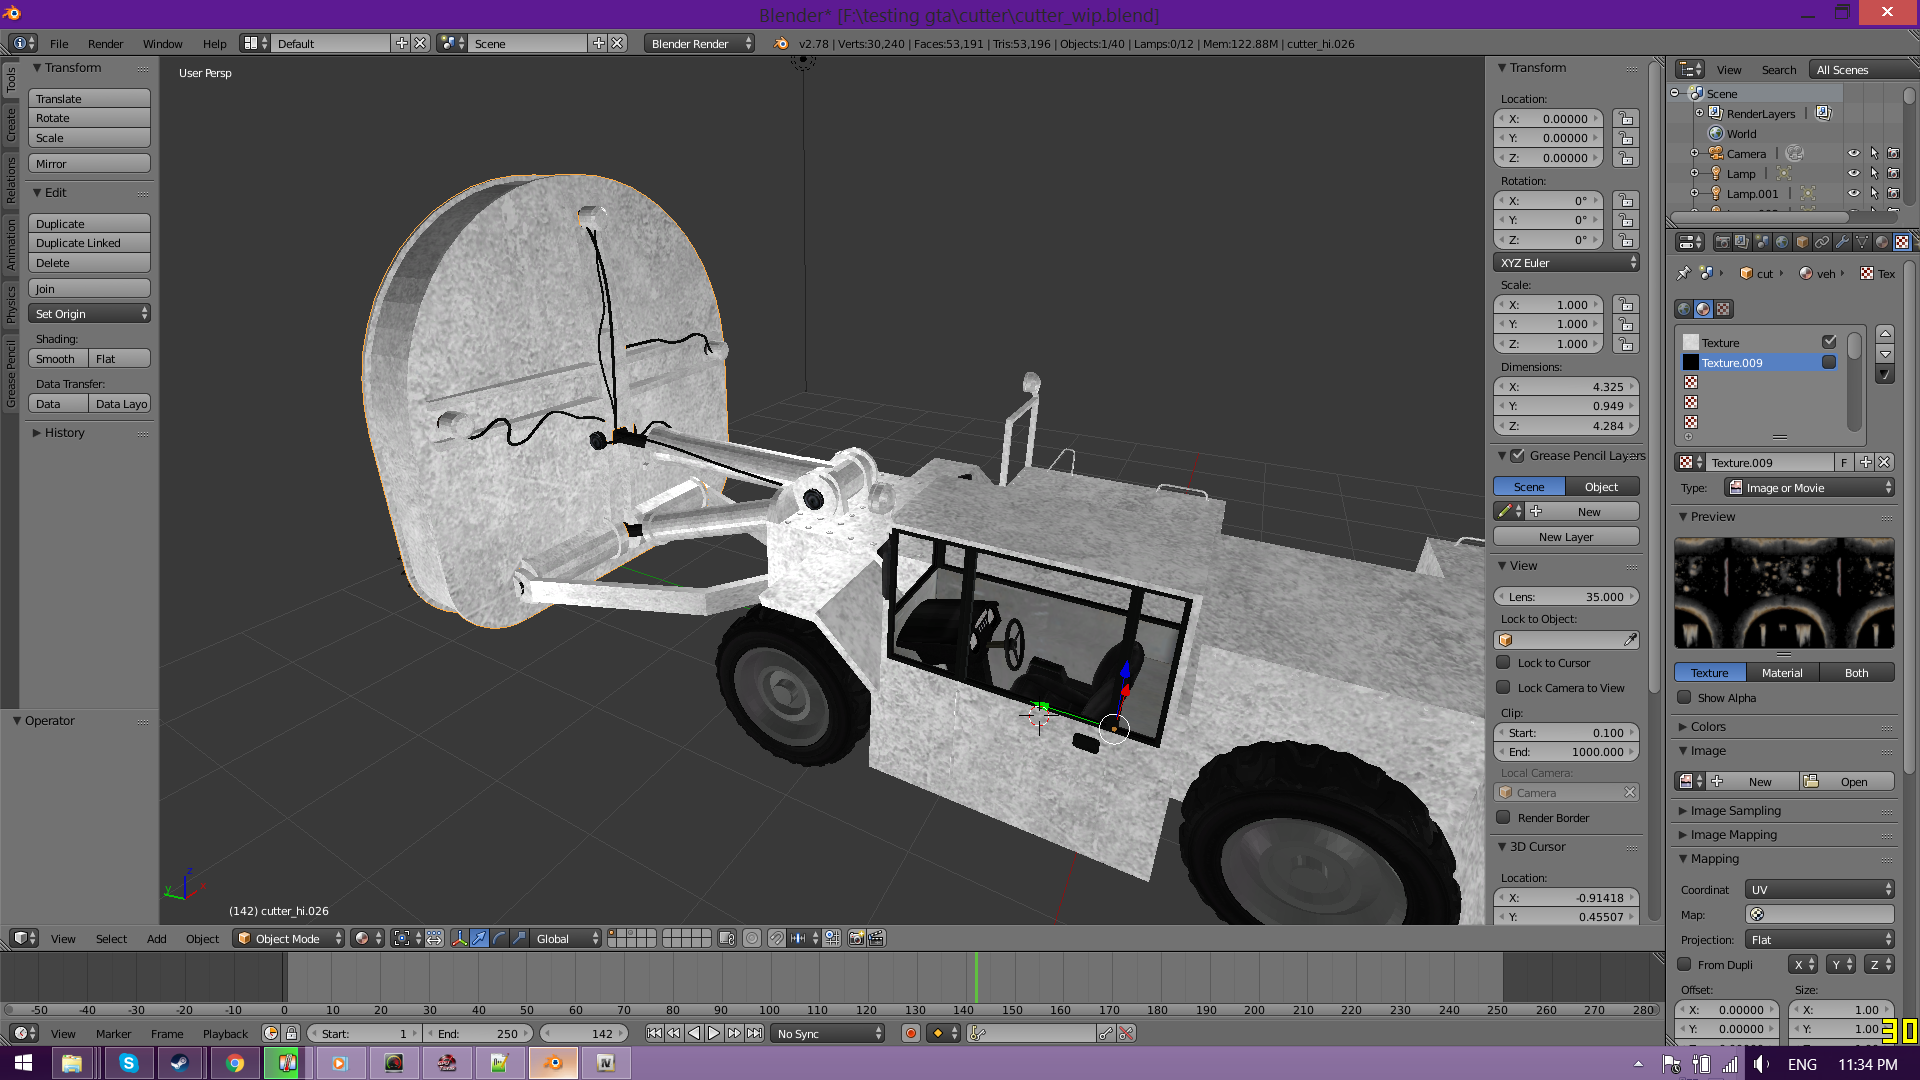The height and width of the screenshot is (1080, 1920).
Task: Open the World globe properties tab
Action: click(x=1782, y=242)
